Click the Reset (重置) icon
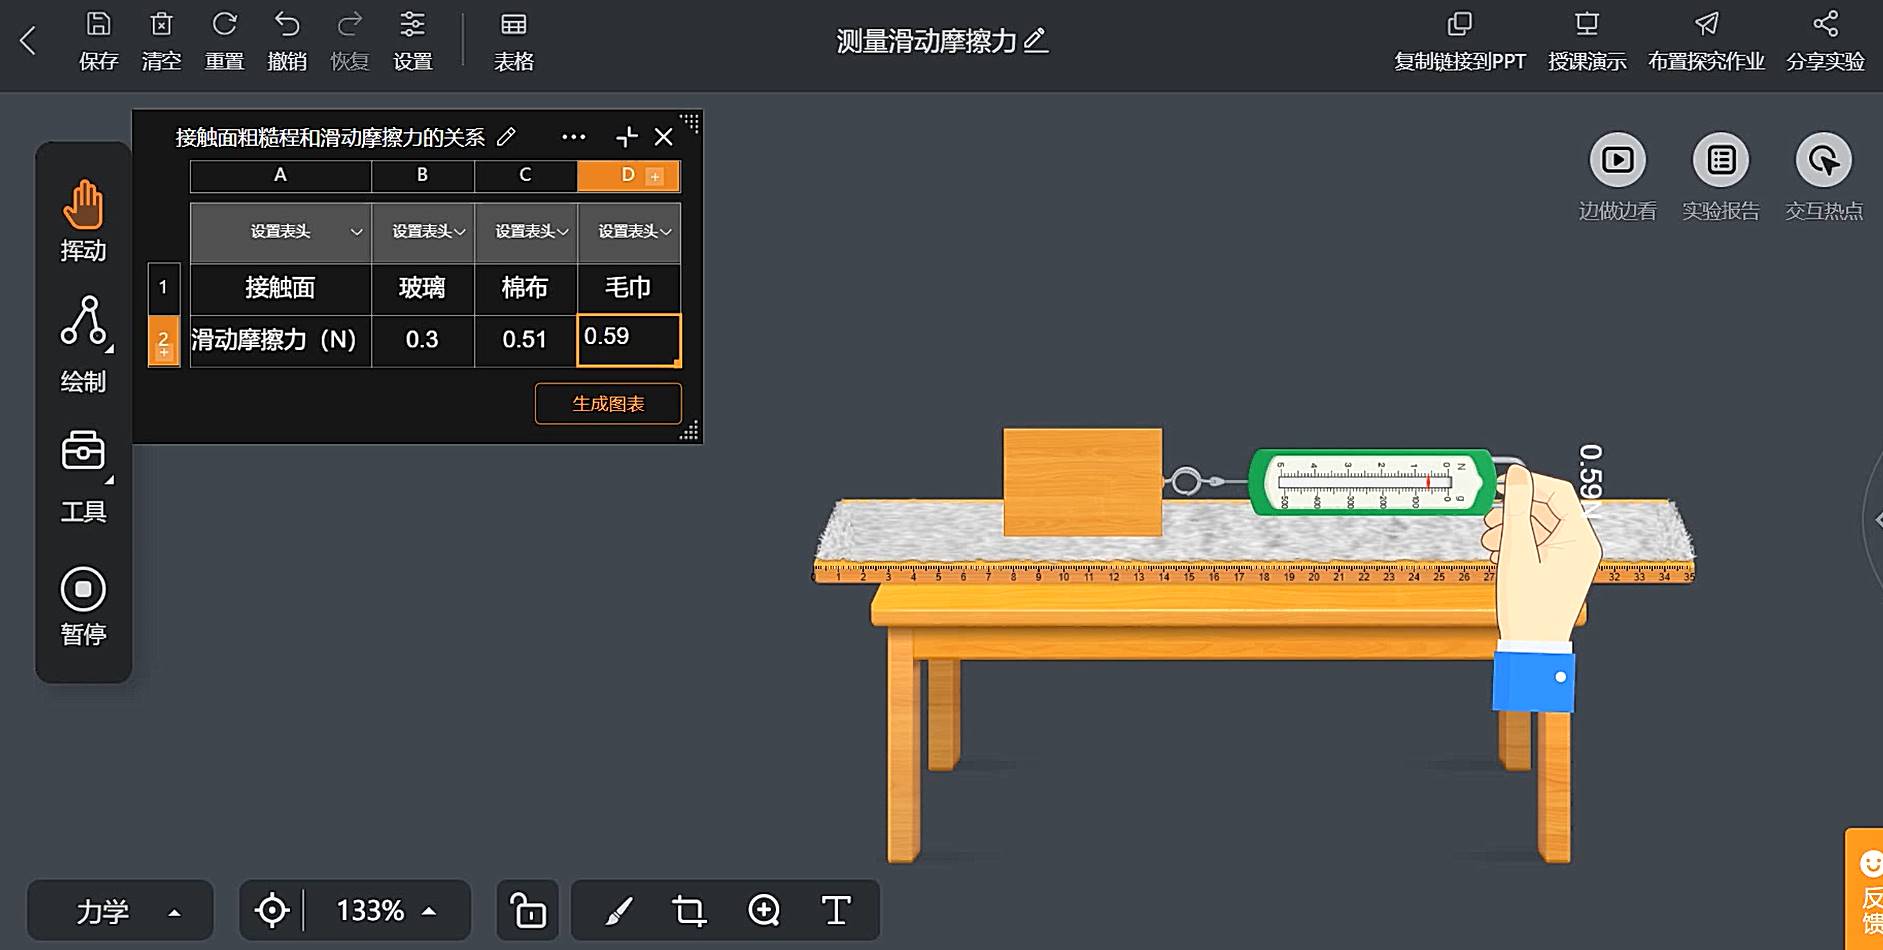The width and height of the screenshot is (1883, 950). click(224, 25)
